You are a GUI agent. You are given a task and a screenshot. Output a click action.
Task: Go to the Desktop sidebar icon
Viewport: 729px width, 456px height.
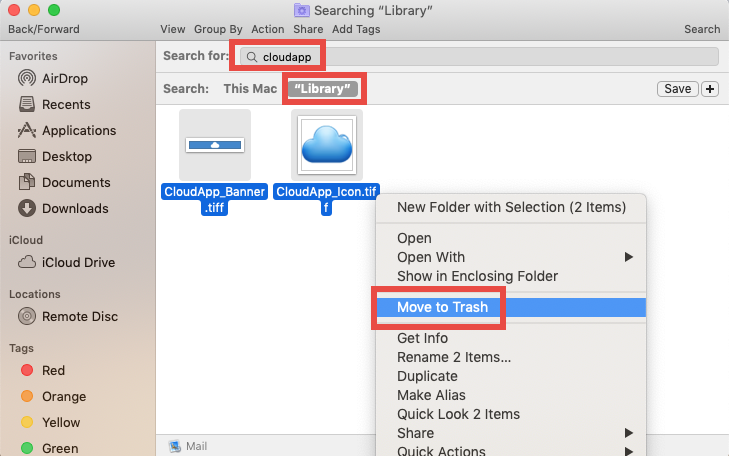coord(27,156)
